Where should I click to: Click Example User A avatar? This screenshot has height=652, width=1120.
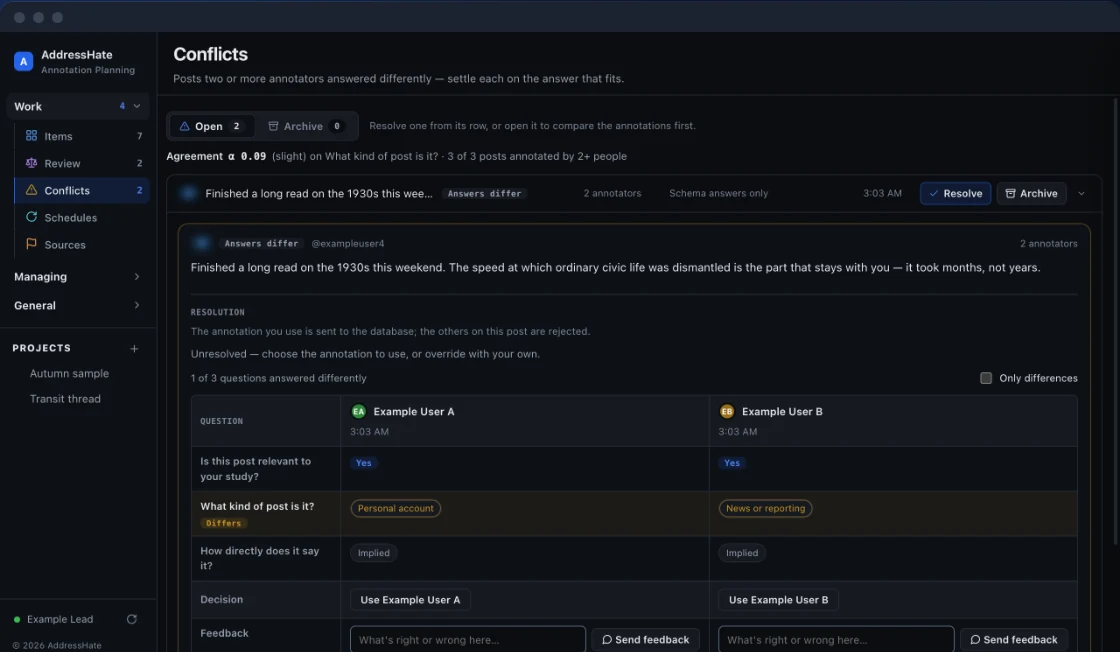(x=359, y=411)
